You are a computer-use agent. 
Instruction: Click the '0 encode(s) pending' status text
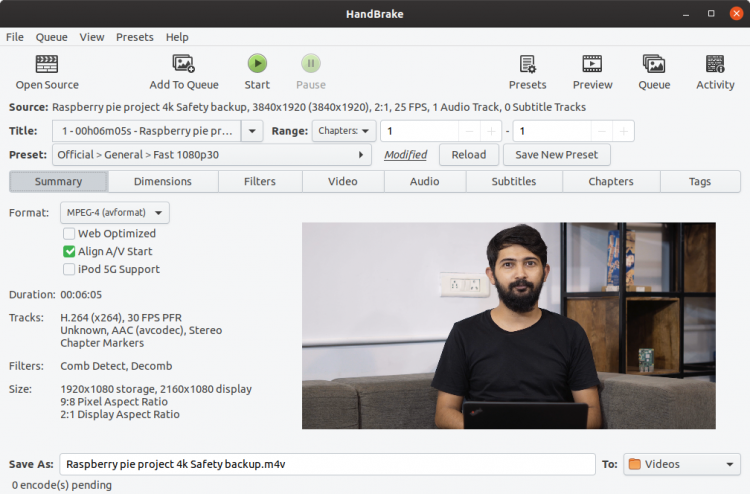click(62, 485)
